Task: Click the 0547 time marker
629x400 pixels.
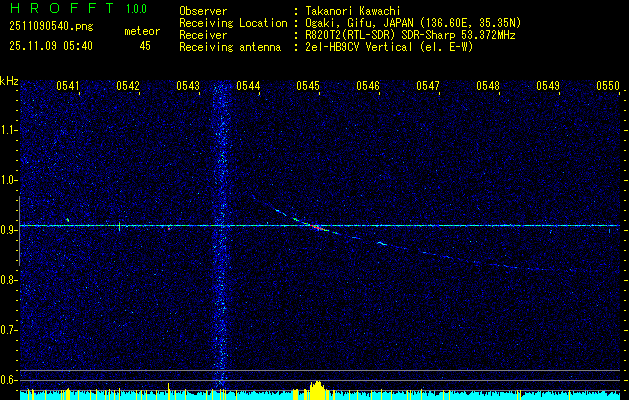Action: click(x=428, y=85)
